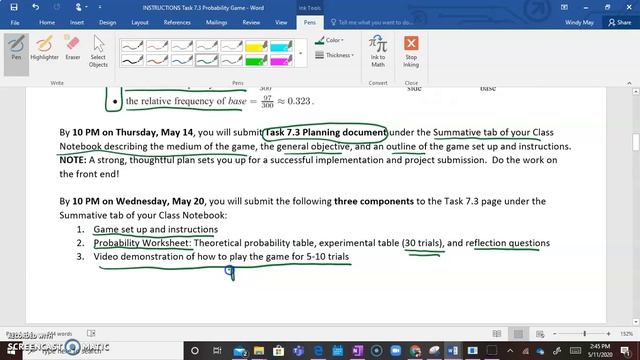640x360 pixels.
Task: Click the Windy May account name
Action: point(579,22)
